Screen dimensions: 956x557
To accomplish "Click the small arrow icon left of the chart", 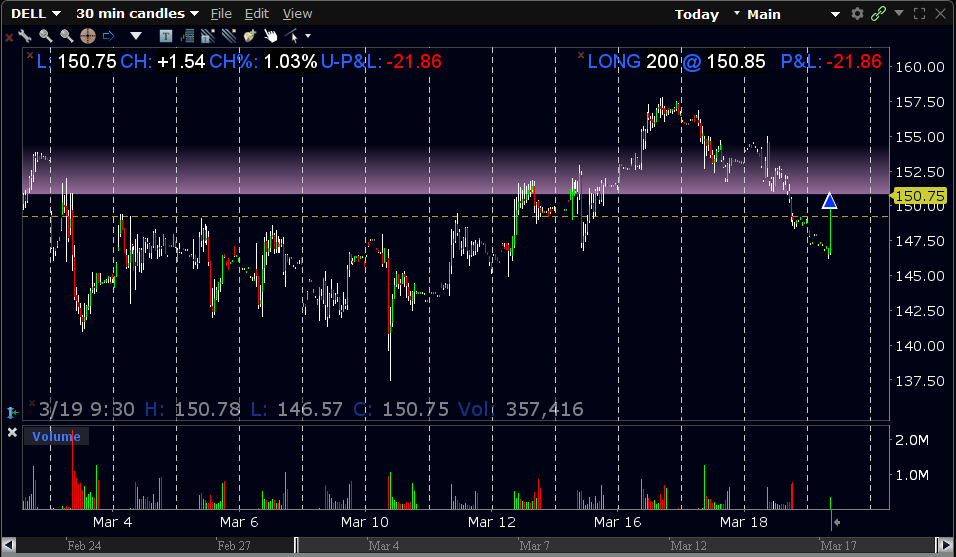I will pyautogui.click(x=12, y=413).
